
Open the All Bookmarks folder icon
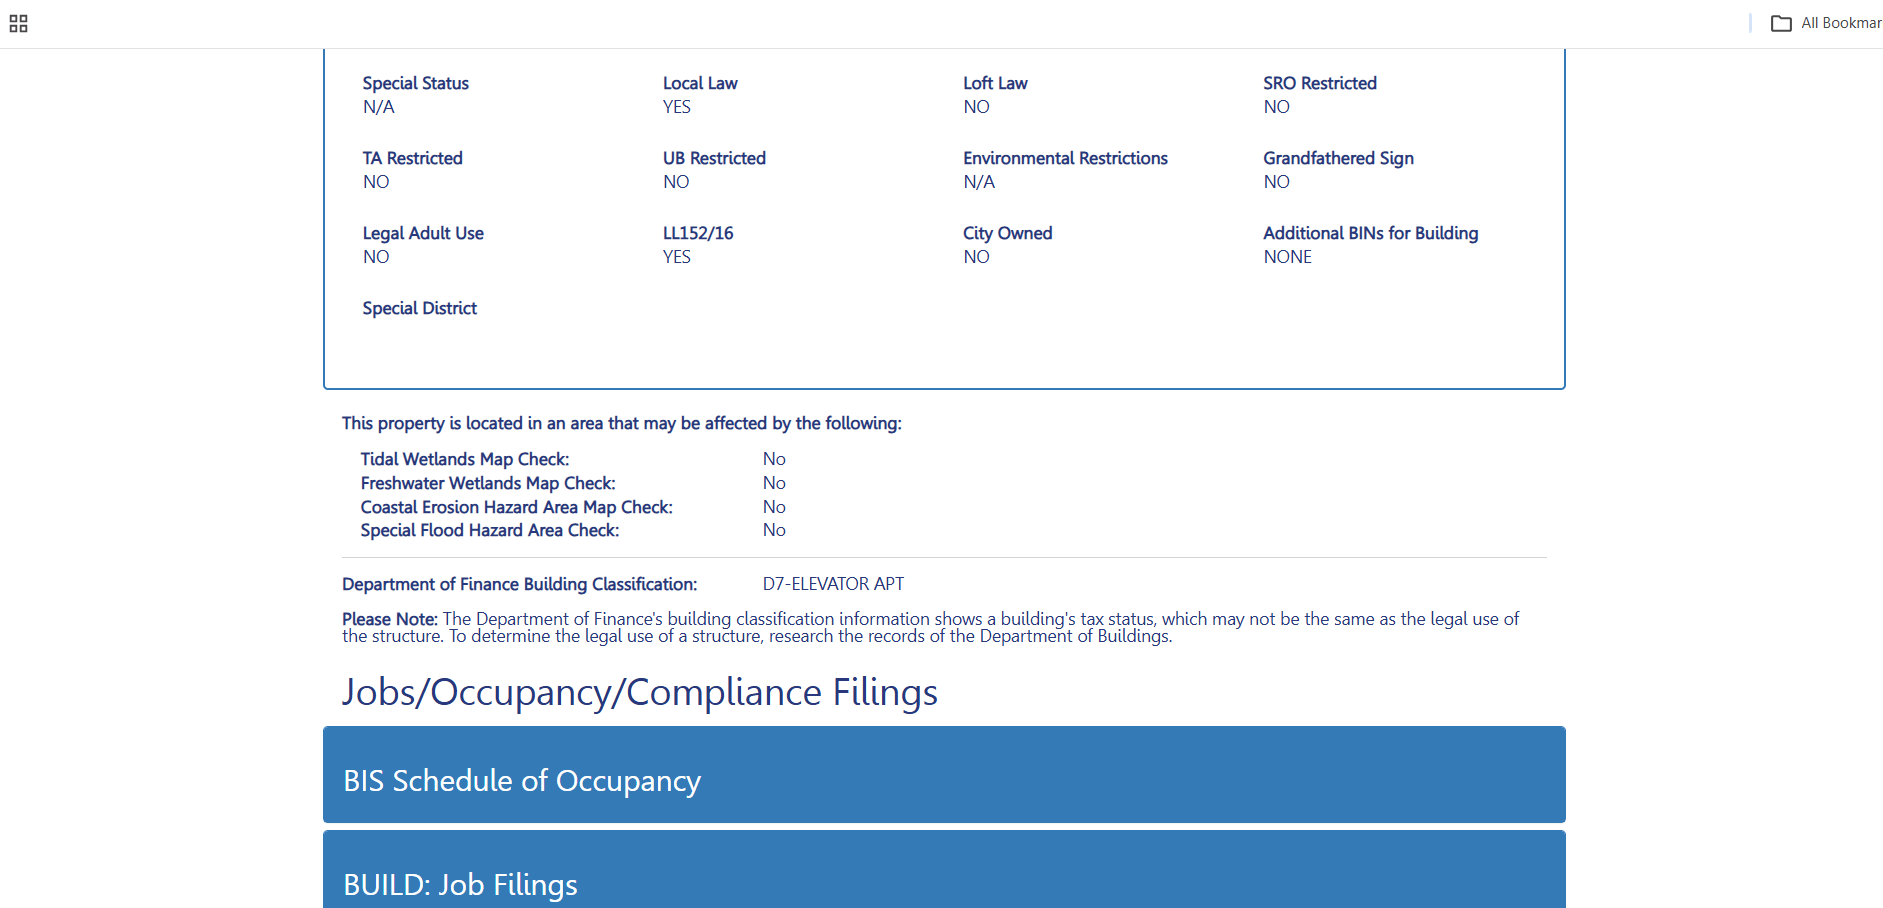click(x=1781, y=23)
